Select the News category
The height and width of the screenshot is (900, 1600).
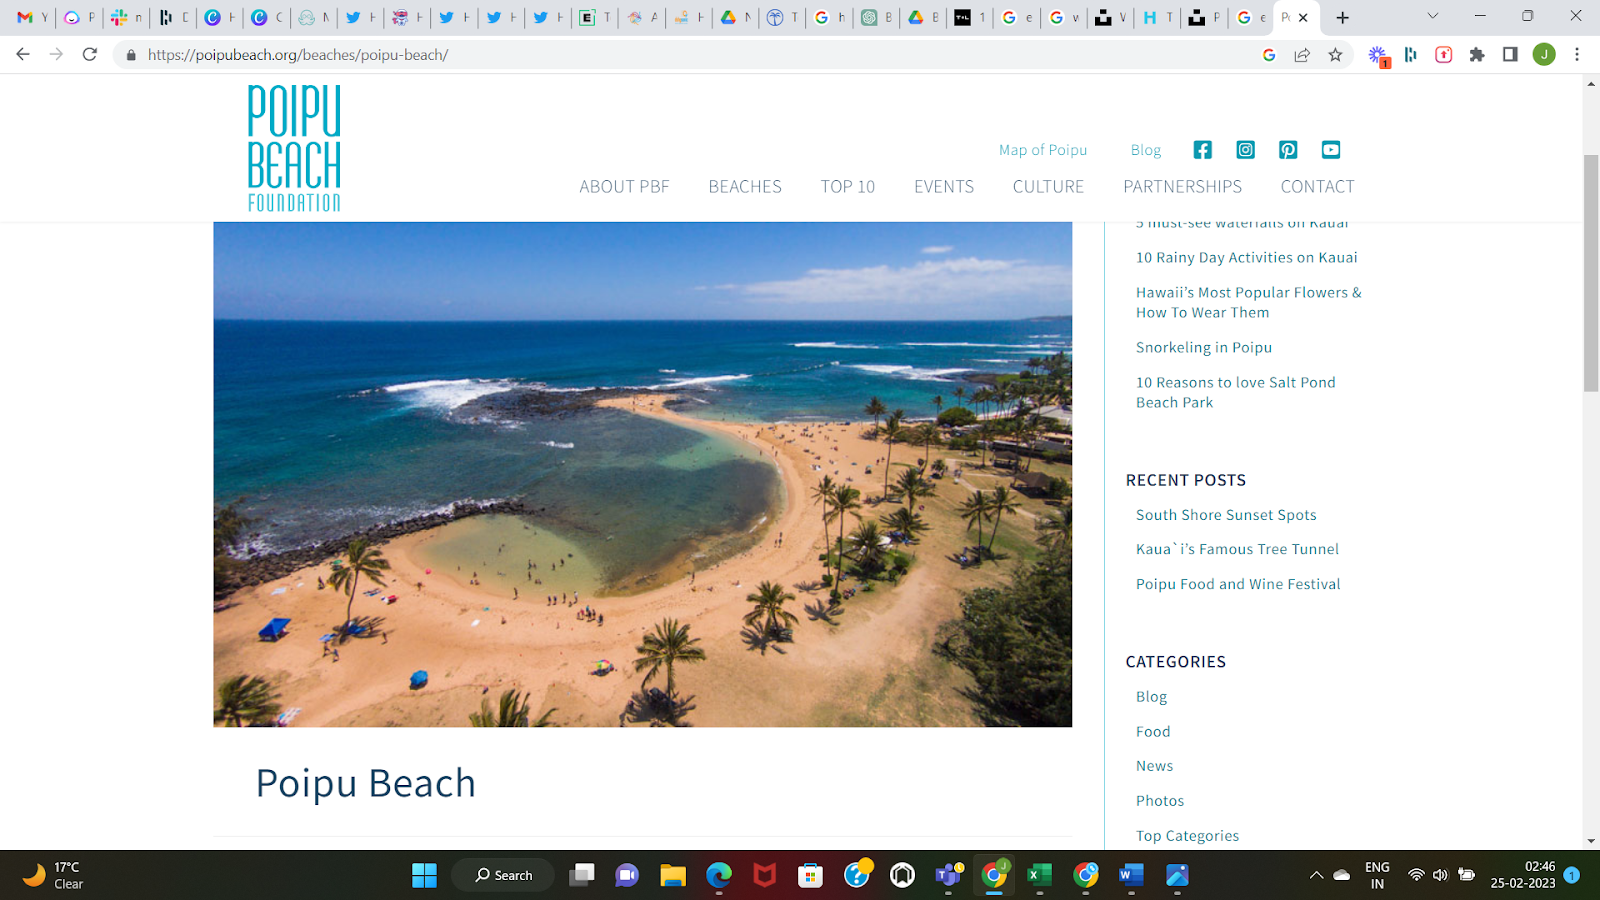tap(1154, 766)
